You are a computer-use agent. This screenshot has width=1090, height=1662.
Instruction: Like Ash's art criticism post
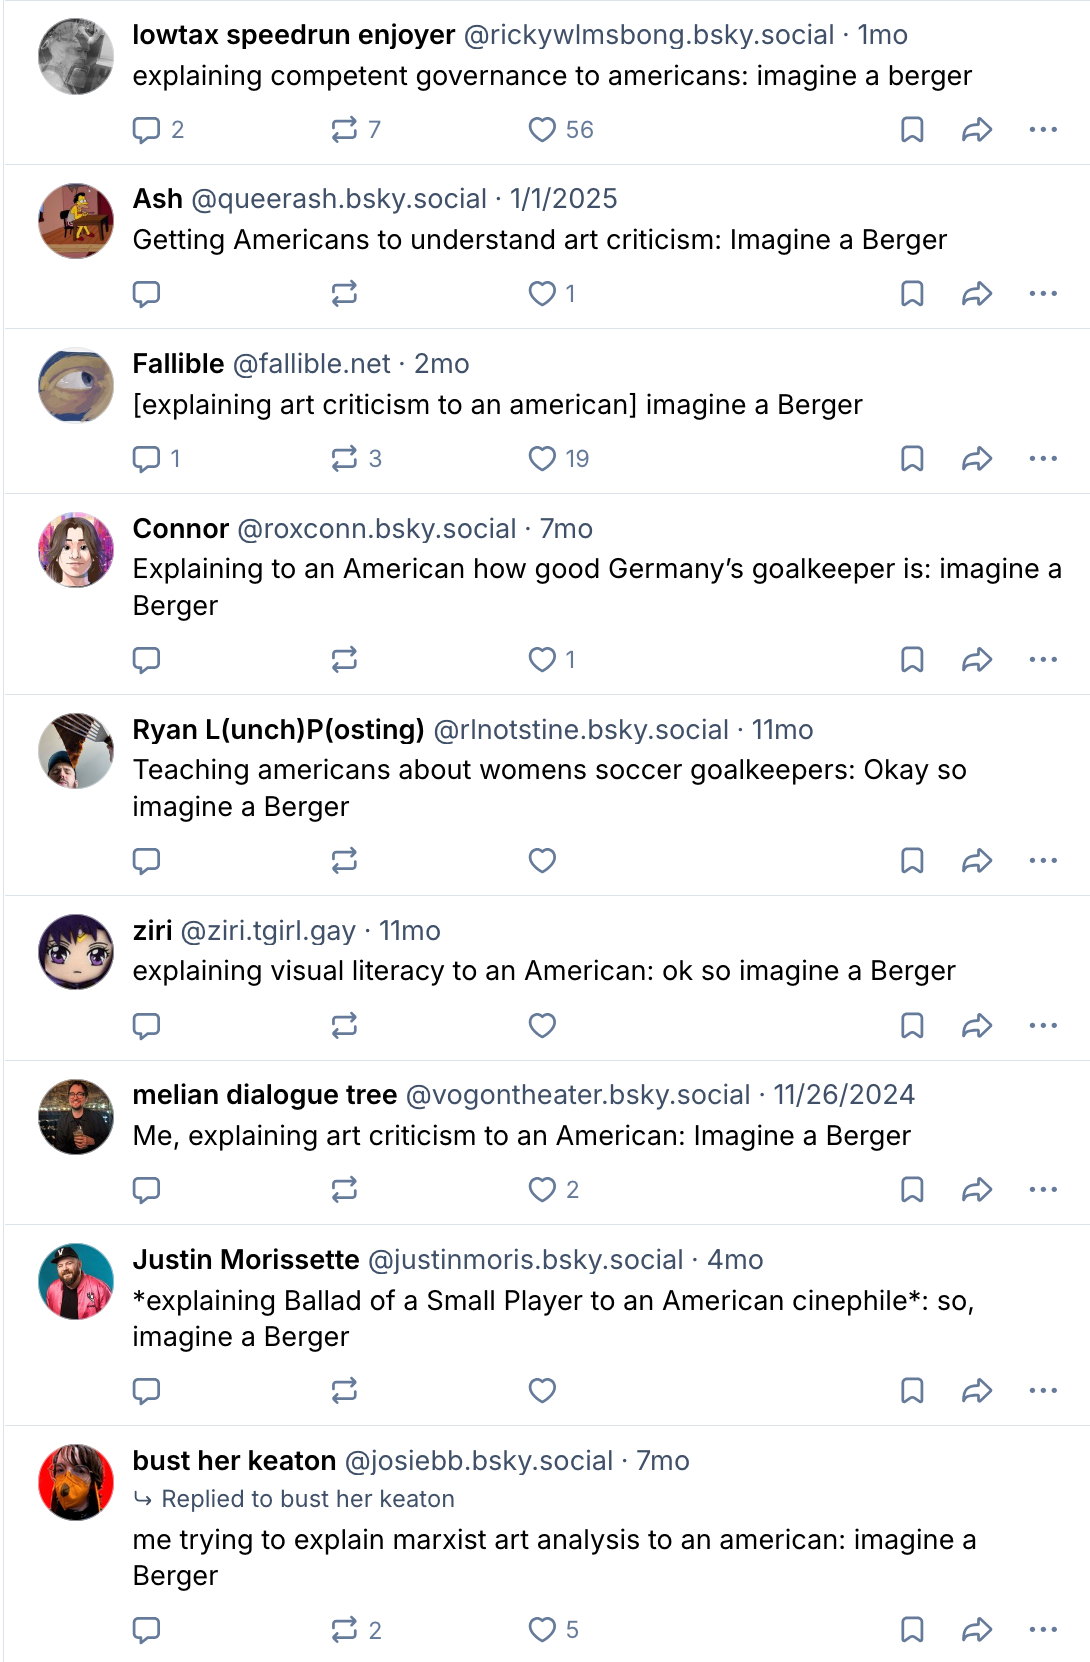coord(542,294)
